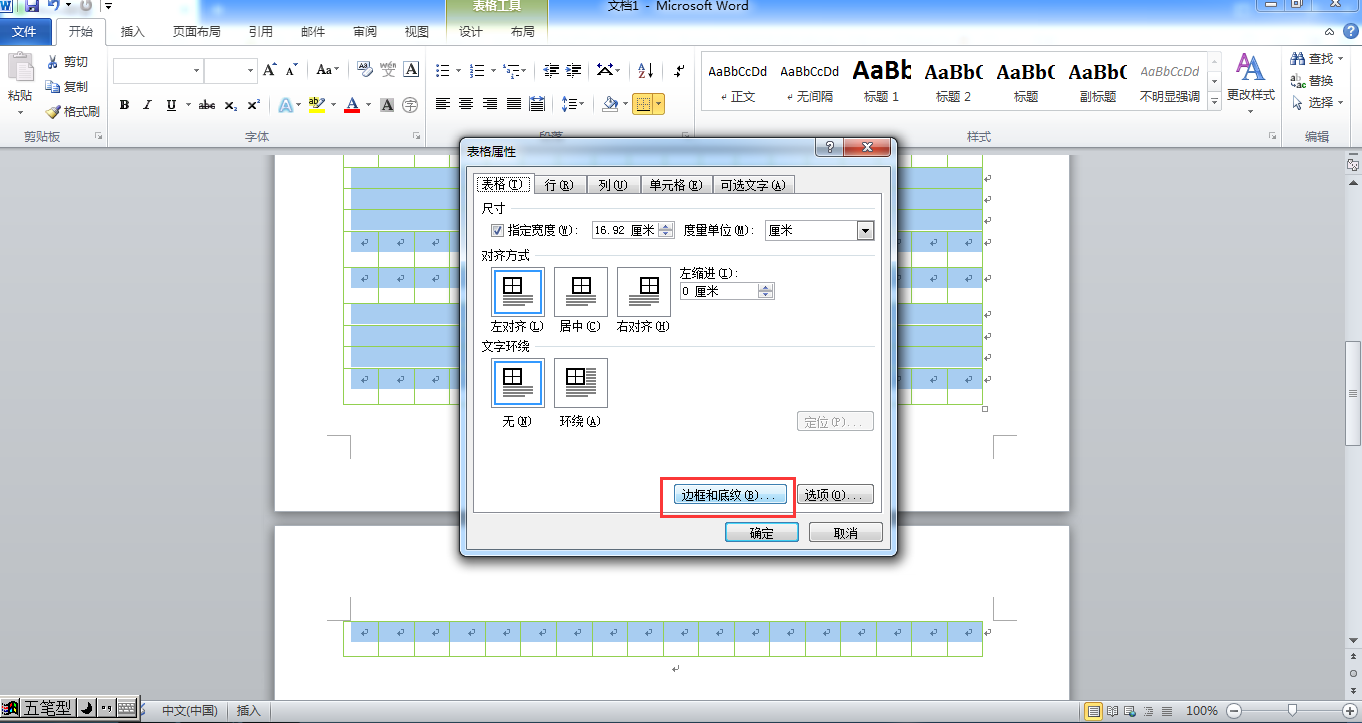1362x723 pixels.
Task: Click the Paste (粘贴) clipboard icon
Action: [20, 67]
